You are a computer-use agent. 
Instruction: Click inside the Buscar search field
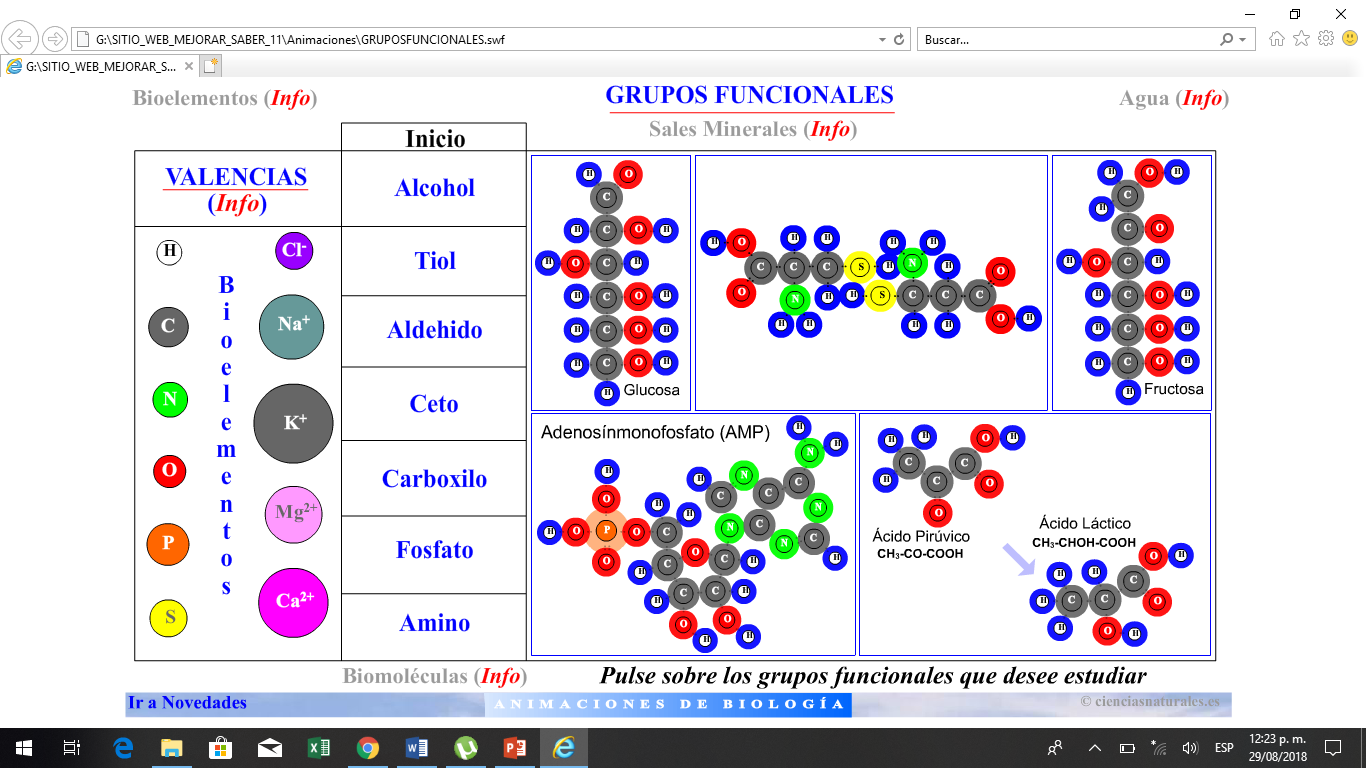pos(1065,40)
